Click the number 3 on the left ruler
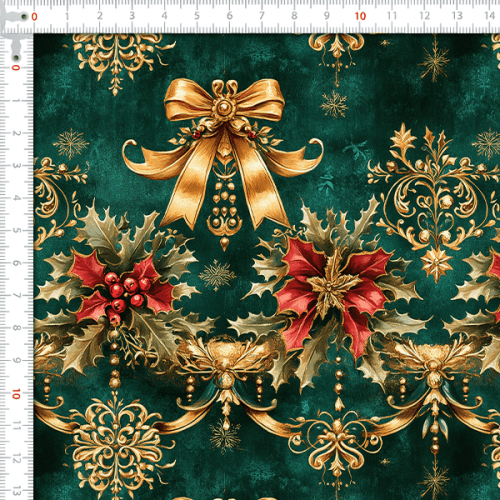Screen dimensions: 500x500 (16, 166)
